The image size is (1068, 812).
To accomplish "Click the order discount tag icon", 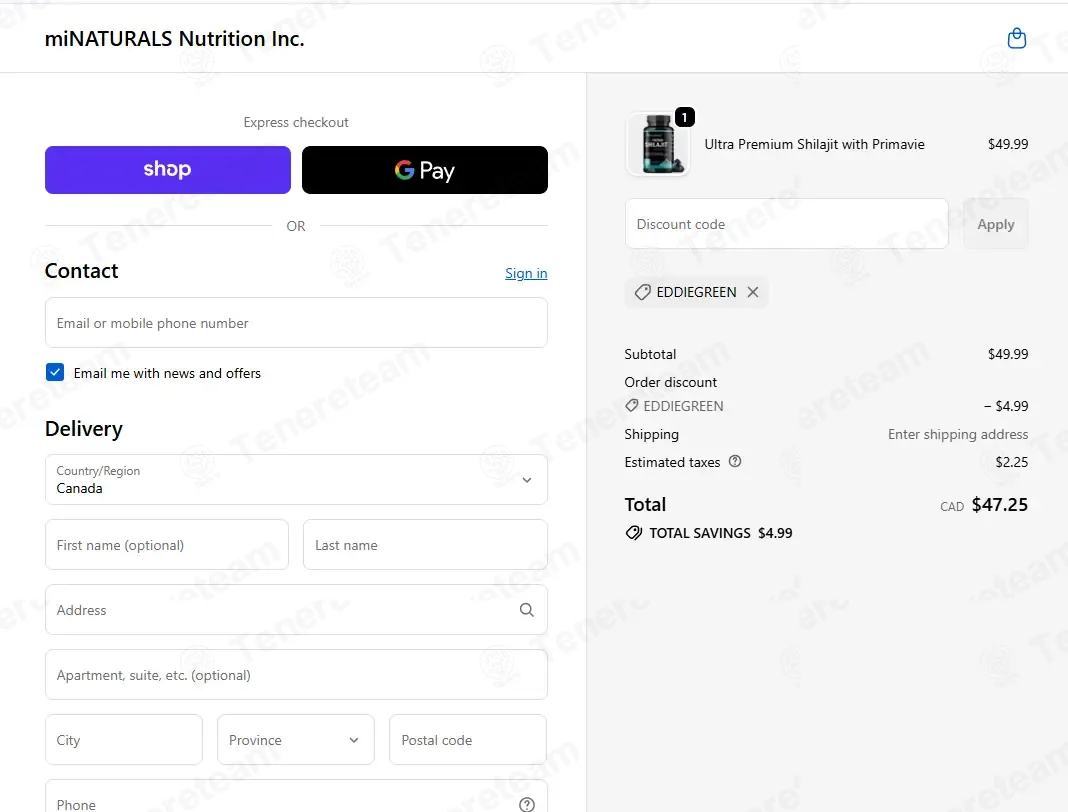I will click(632, 405).
